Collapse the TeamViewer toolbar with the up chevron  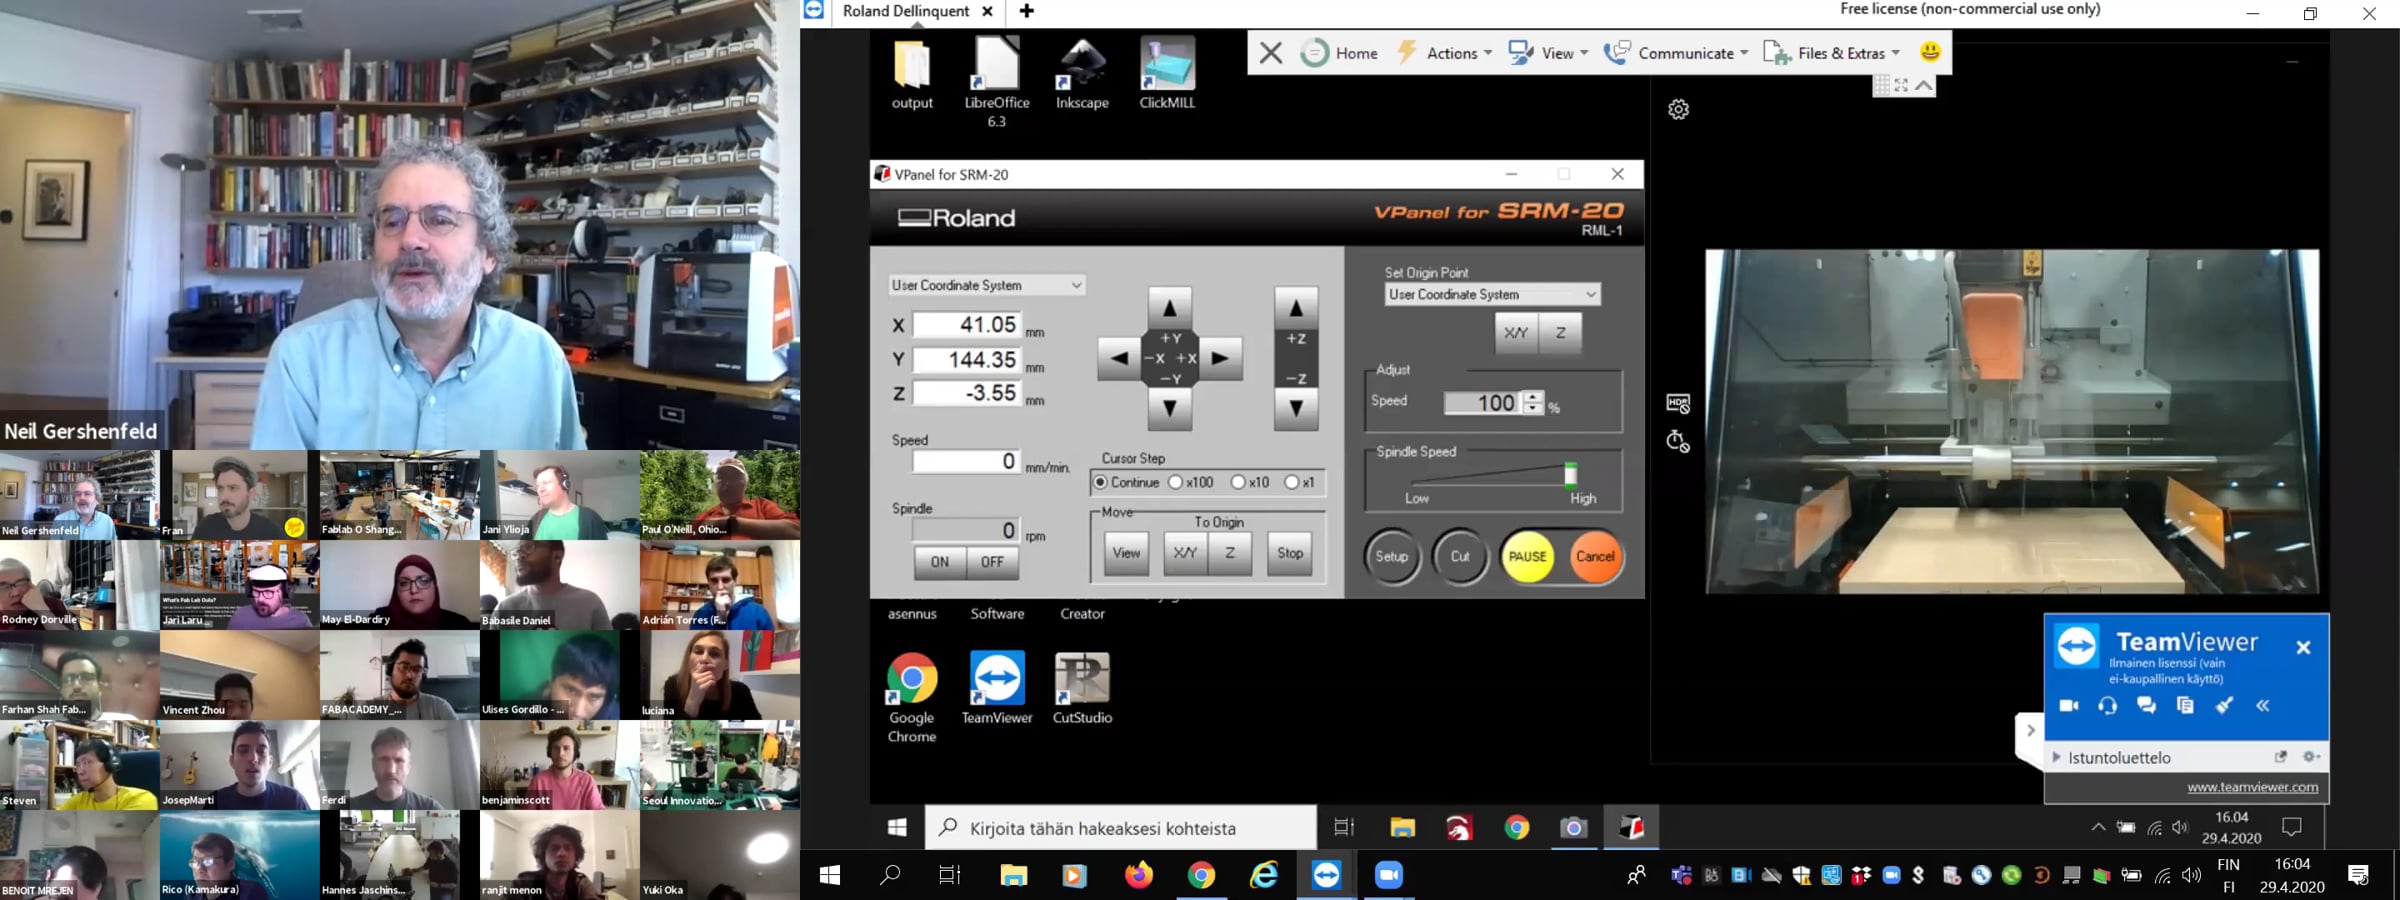(1924, 86)
